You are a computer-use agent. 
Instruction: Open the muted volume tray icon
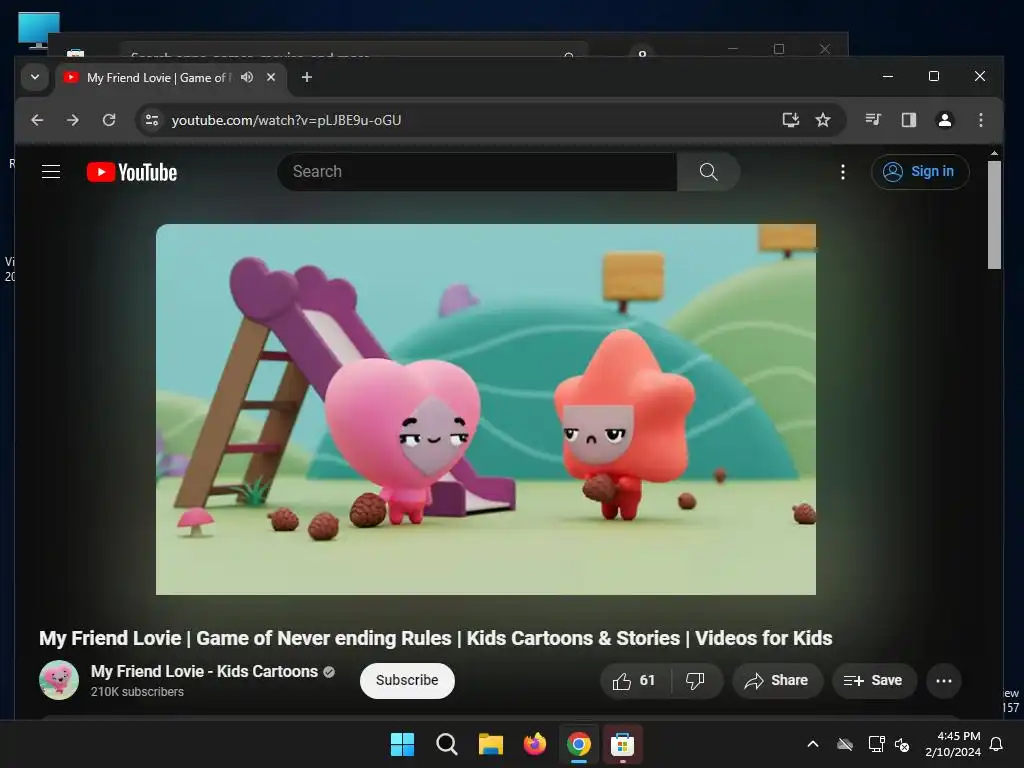[903, 744]
